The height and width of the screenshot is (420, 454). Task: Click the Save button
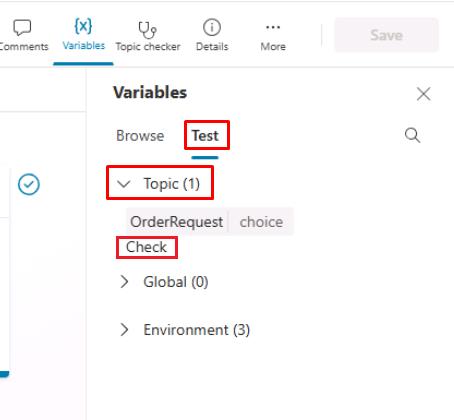tap(386, 35)
